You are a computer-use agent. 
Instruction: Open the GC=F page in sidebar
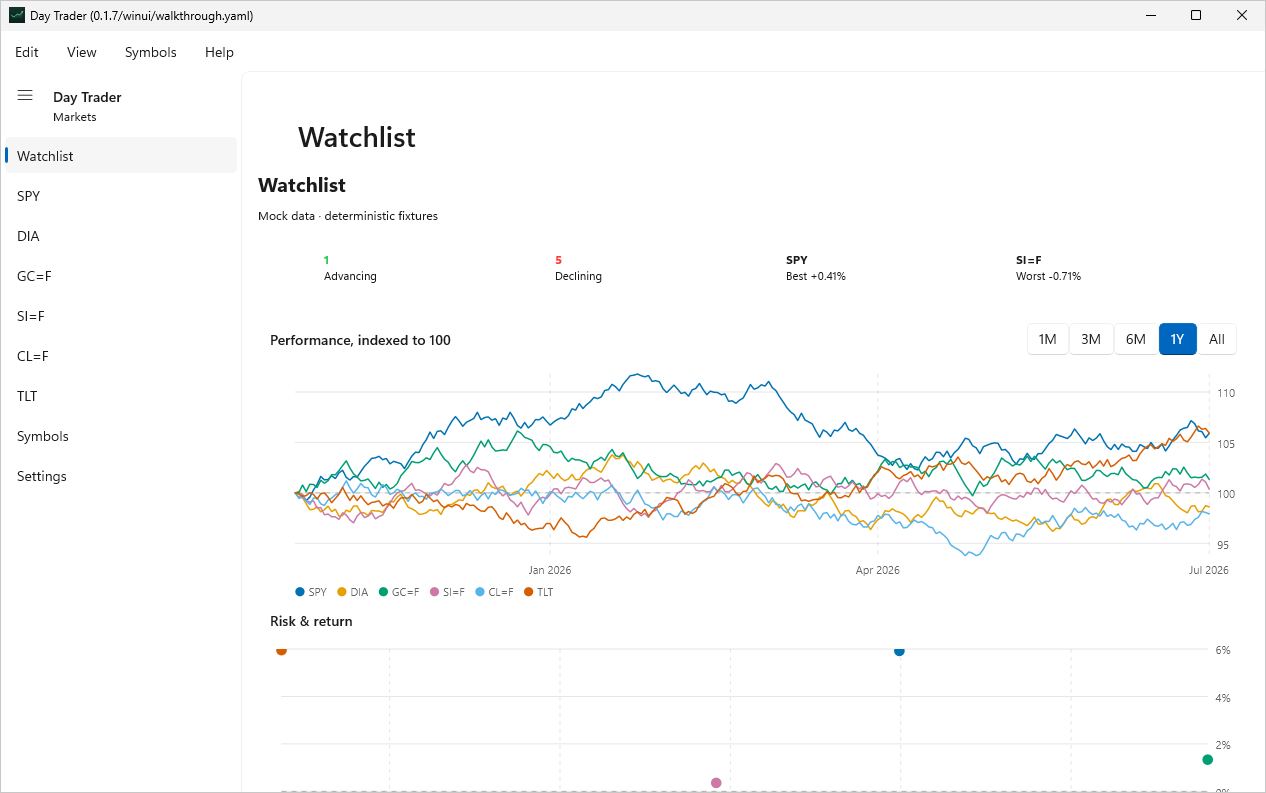pyautogui.click(x=121, y=276)
